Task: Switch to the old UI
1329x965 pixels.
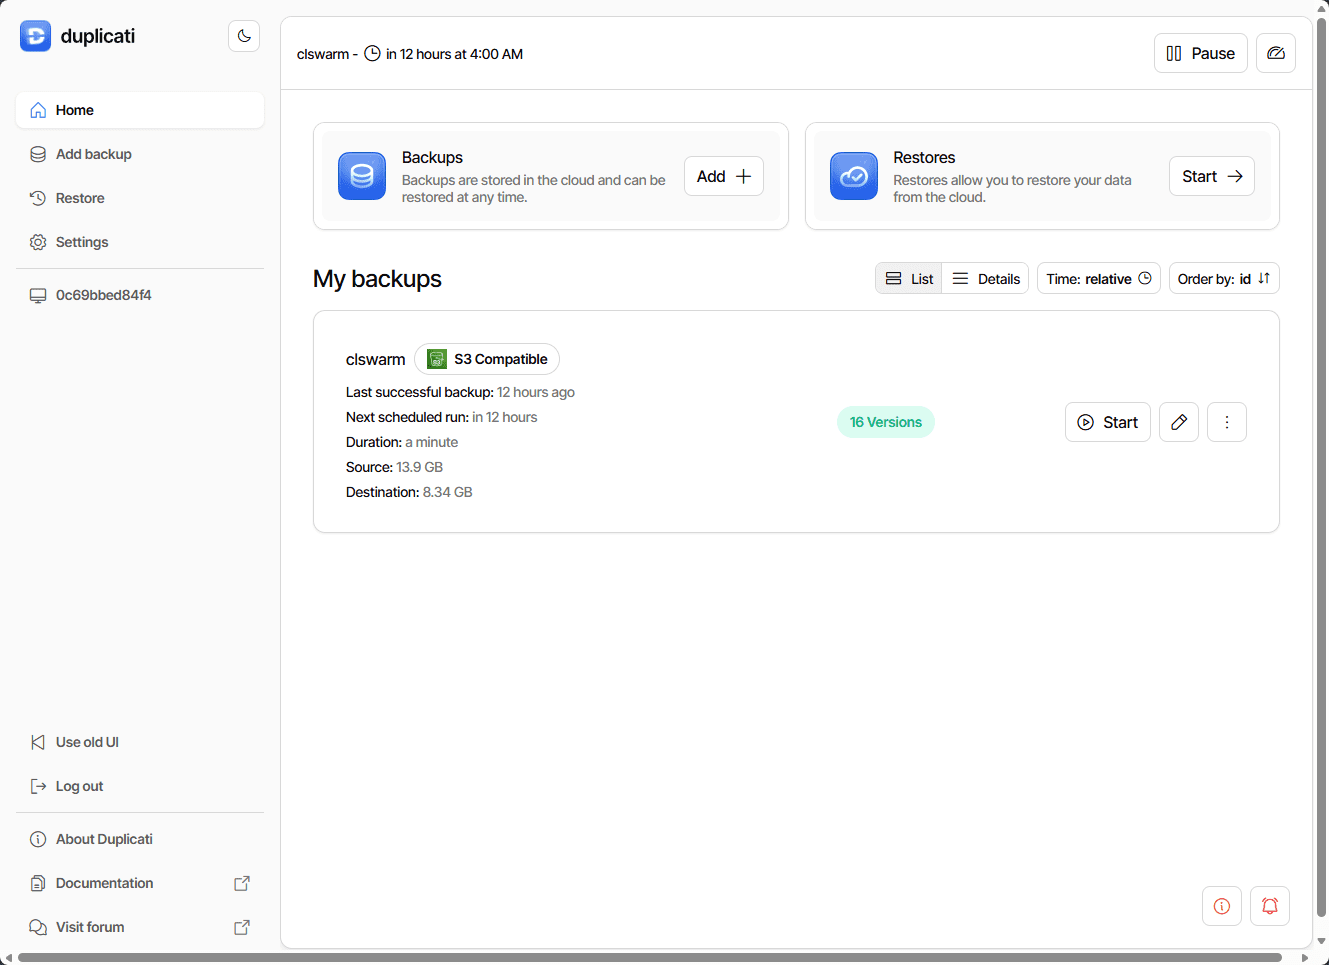Action: (140, 742)
